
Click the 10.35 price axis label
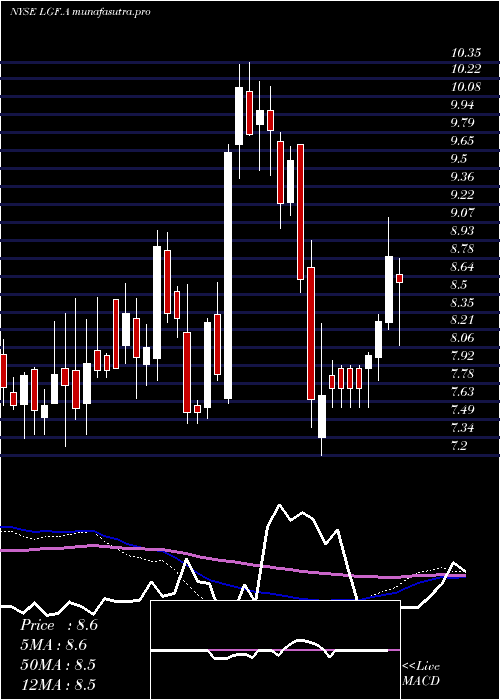(x=466, y=54)
